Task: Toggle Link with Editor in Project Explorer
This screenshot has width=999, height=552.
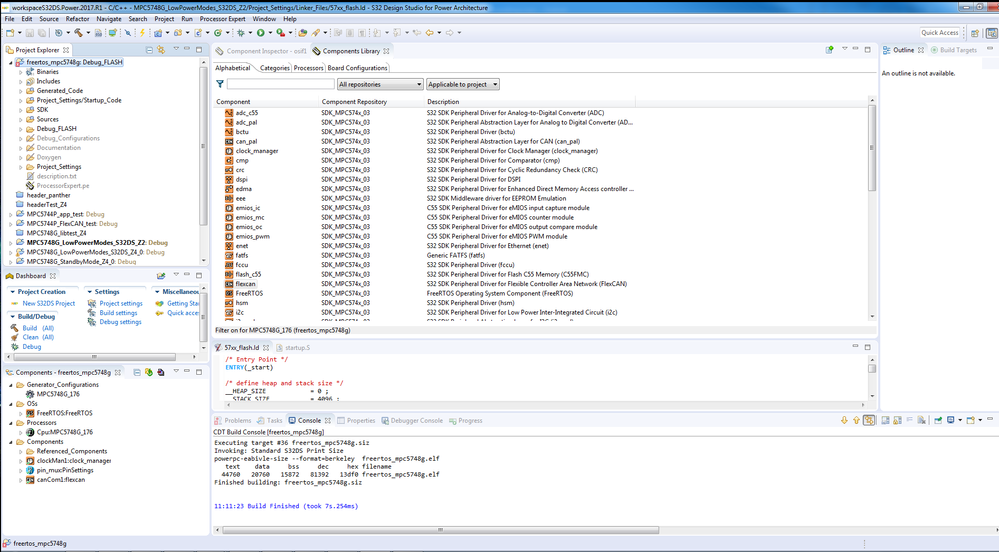Action: click(161, 50)
